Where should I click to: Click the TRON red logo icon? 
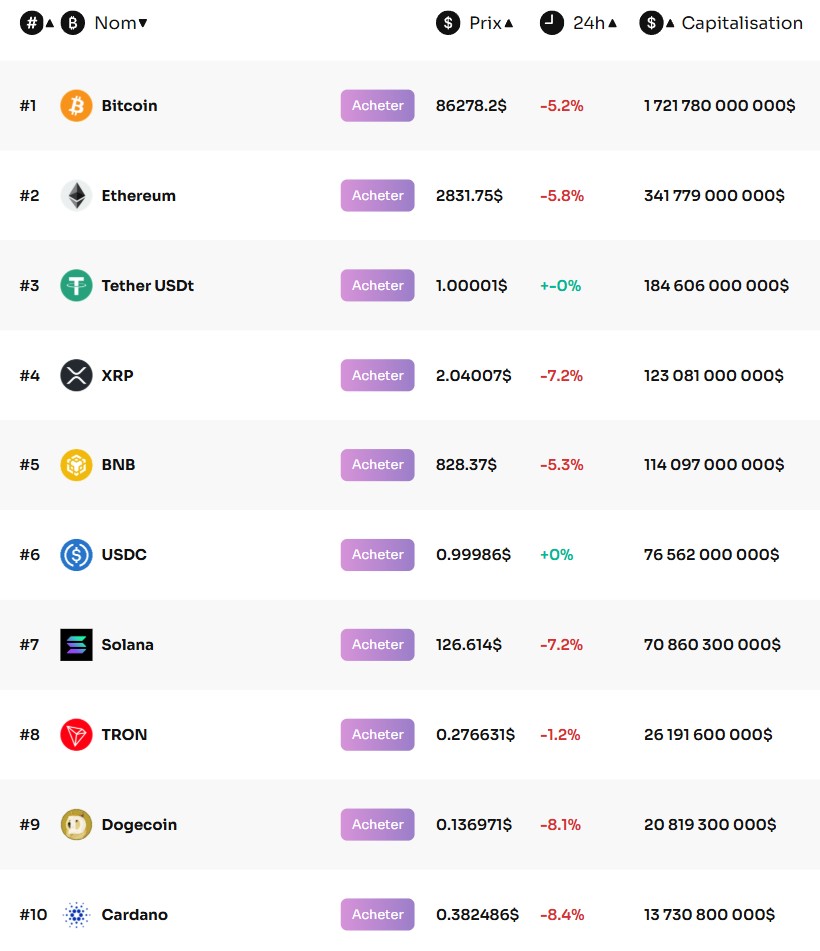click(75, 734)
